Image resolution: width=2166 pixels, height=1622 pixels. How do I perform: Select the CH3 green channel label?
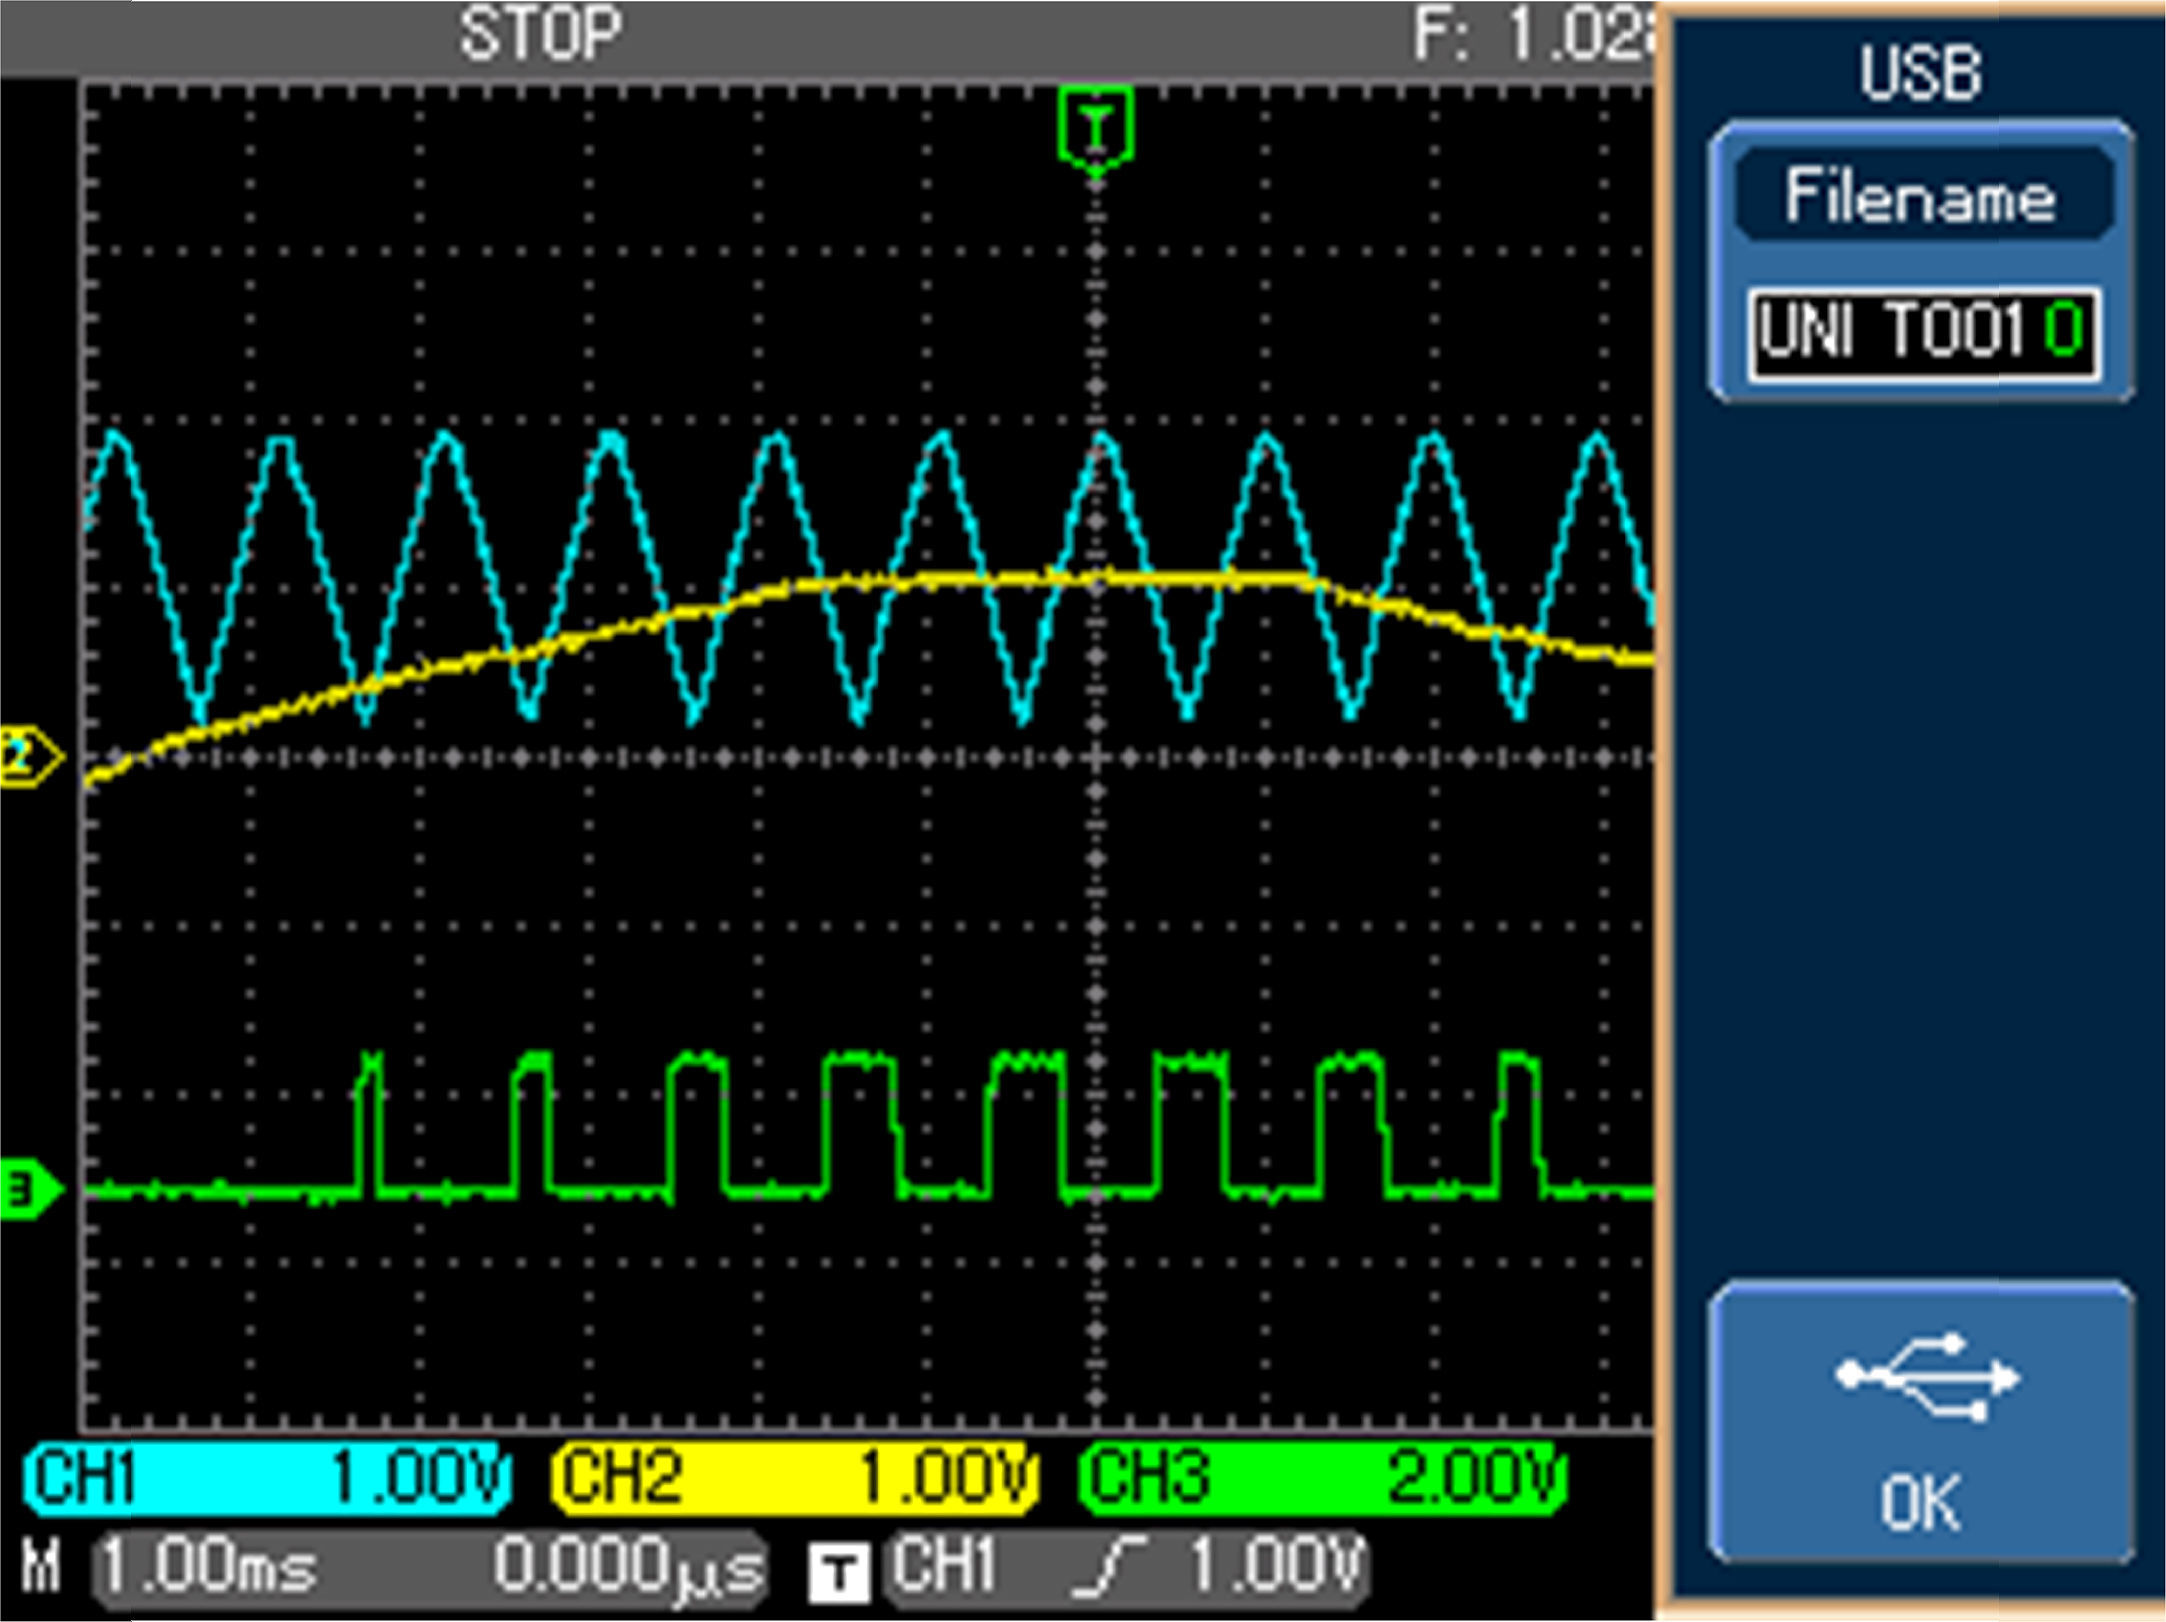pos(1148,1477)
